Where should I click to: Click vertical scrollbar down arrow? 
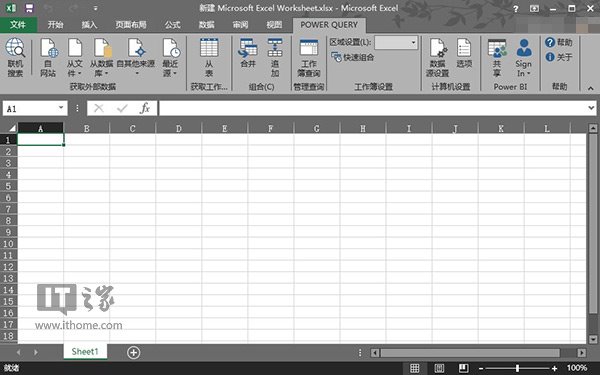pyautogui.click(x=593, y=339)
